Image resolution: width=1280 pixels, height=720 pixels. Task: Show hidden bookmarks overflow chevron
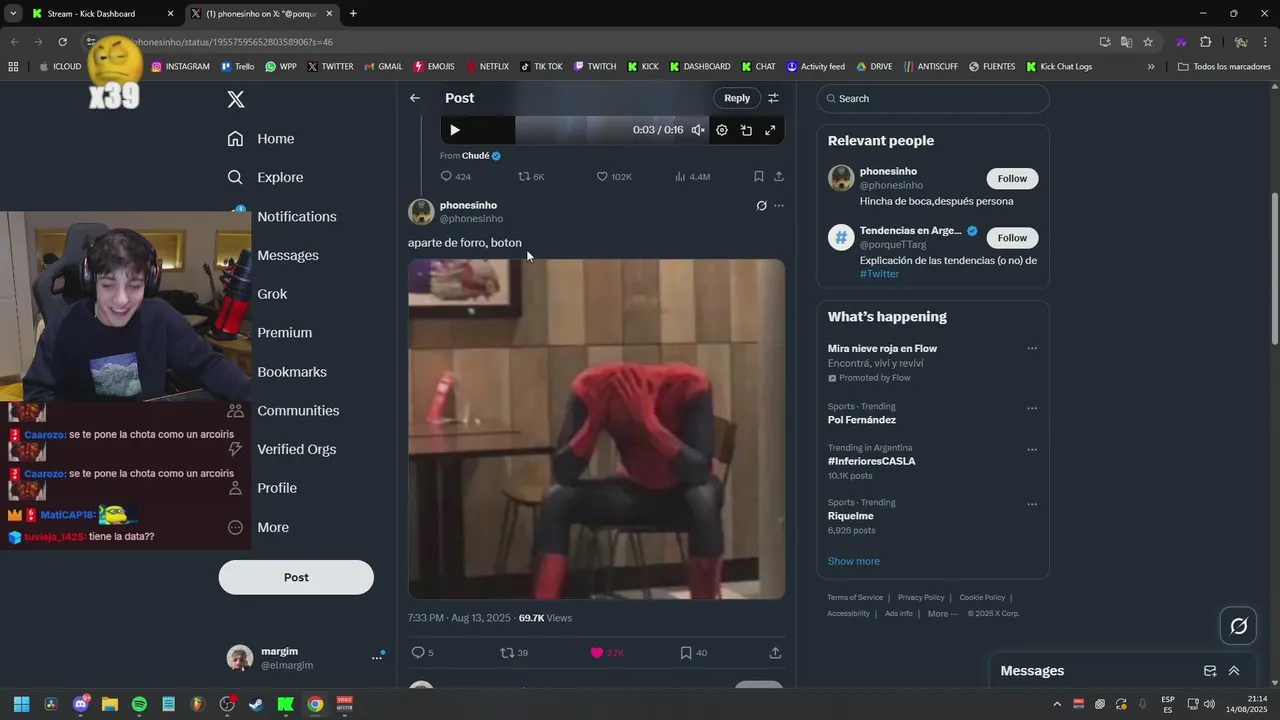pos(1151,67)
